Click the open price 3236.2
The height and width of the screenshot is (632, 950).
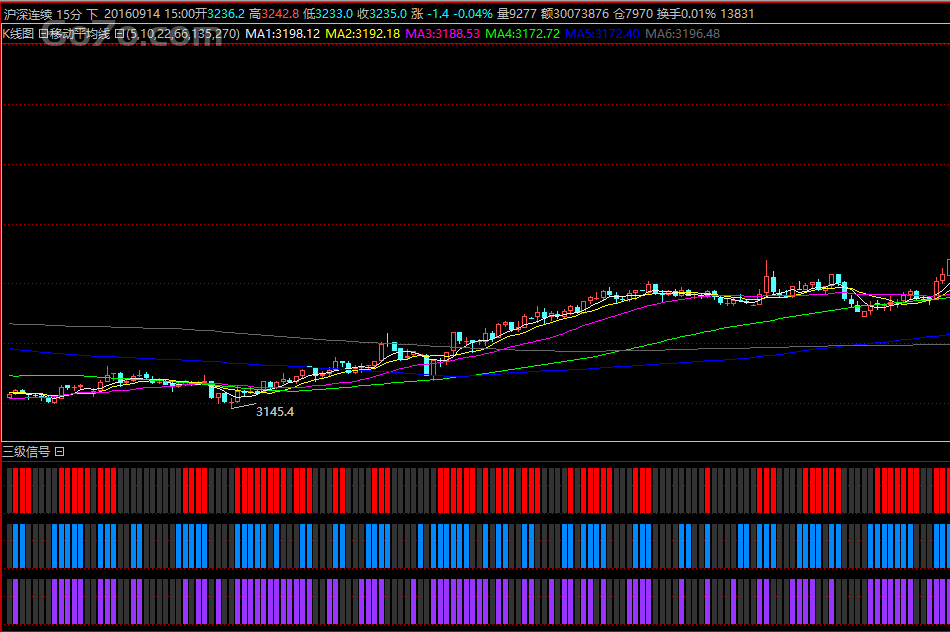click(x=226, y=13)
